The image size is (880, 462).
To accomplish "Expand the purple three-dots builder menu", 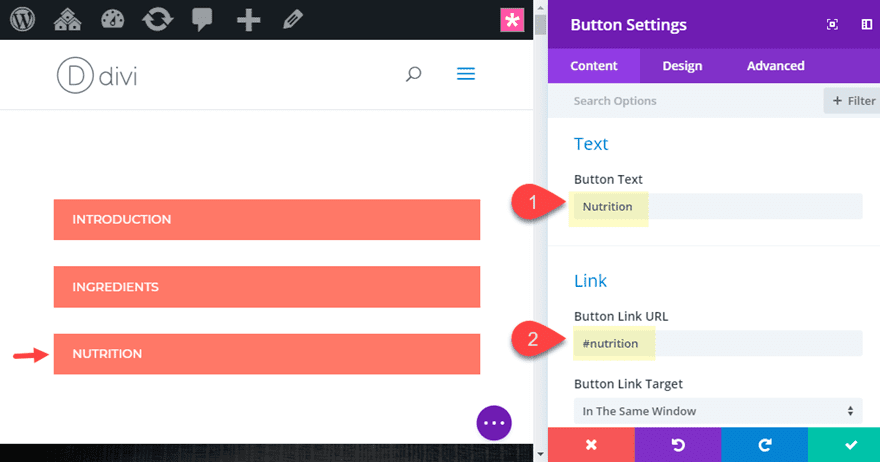I will pos(494,423).
